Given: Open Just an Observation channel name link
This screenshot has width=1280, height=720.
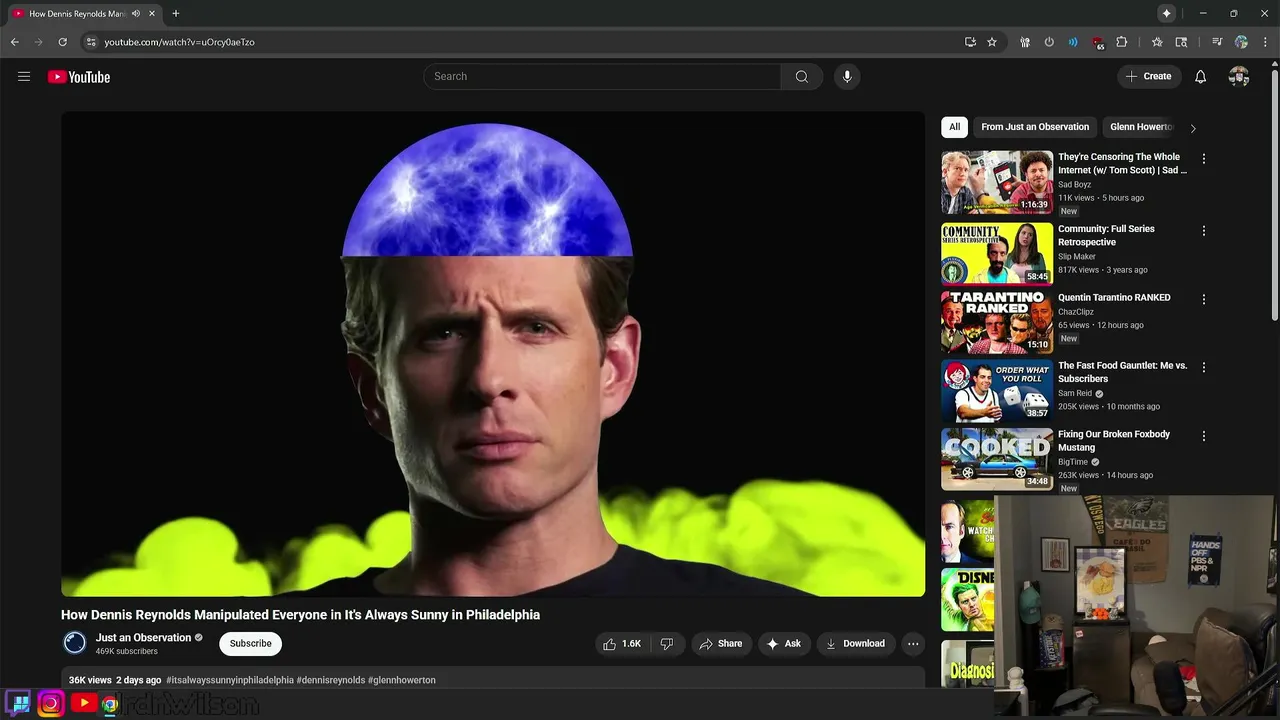Looking at the screenshot, I should pyautogui.click(x=143, y=638).
